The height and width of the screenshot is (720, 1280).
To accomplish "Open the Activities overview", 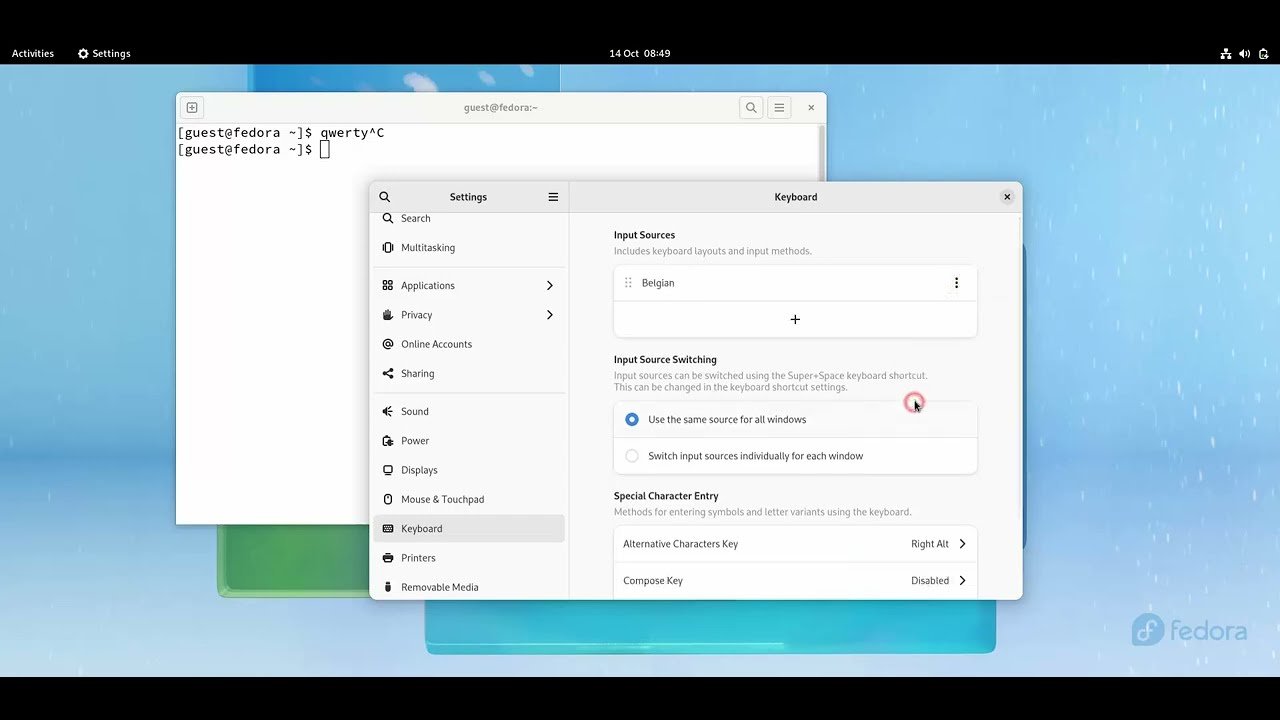I will click(x=33, y=54).
